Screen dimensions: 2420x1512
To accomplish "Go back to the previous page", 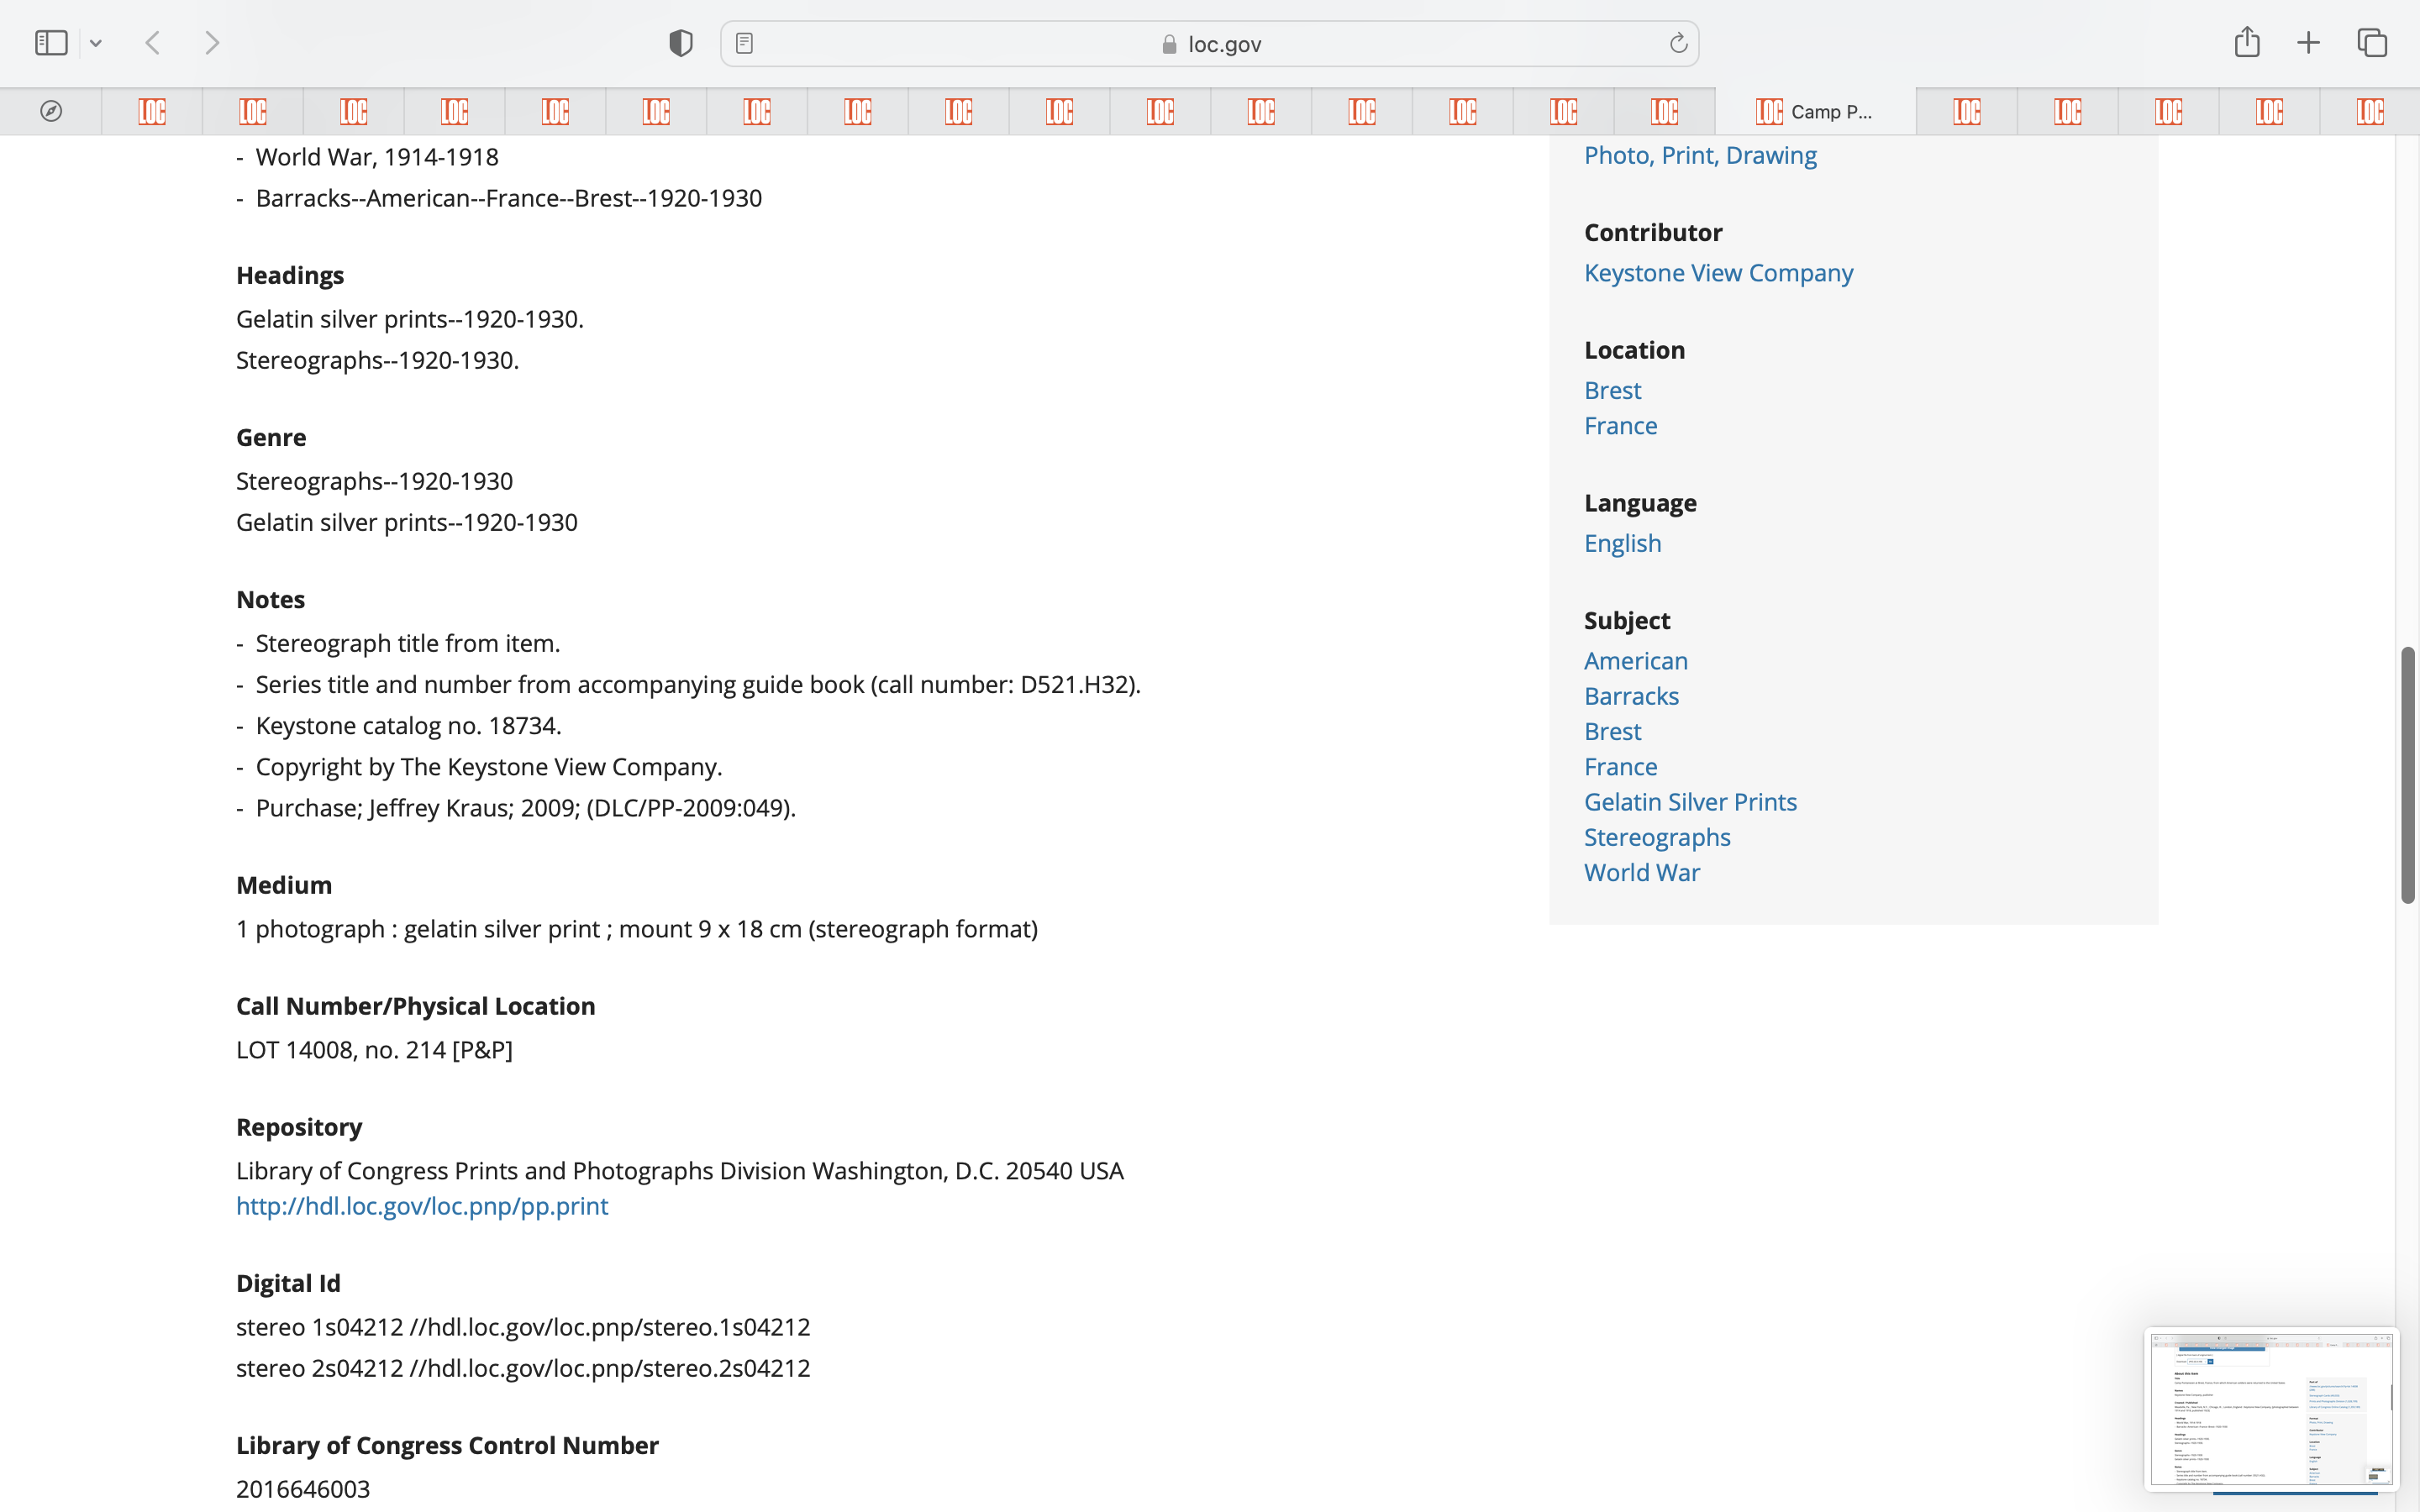I will [153, 43].
